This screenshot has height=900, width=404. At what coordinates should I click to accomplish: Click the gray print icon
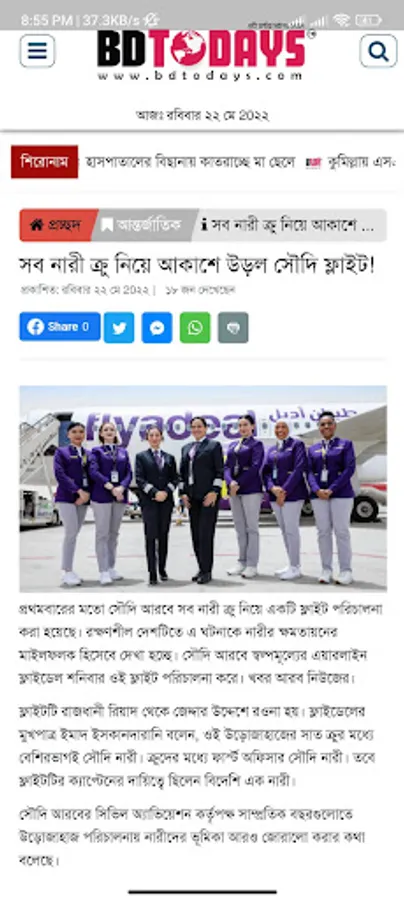[233, 328]
